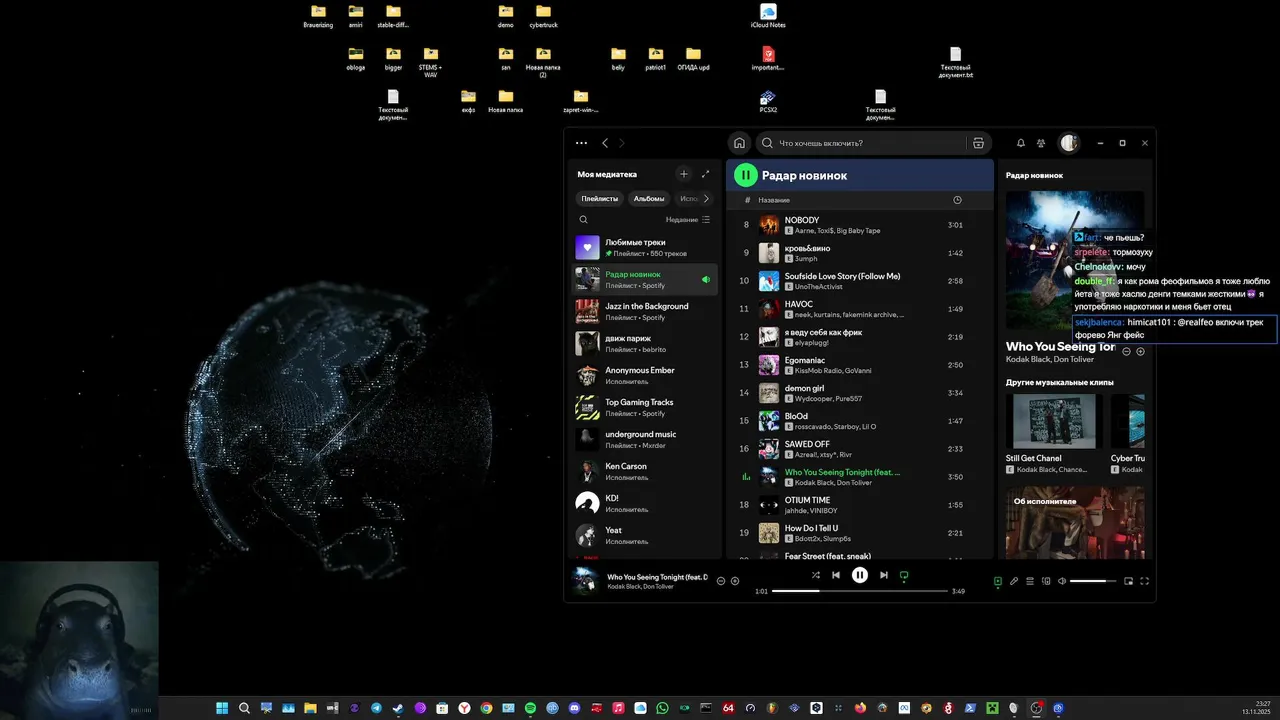Screen dimensions: 1280x720
Task: Open Ken Carson artist page
Action: (x=645, y=472)
